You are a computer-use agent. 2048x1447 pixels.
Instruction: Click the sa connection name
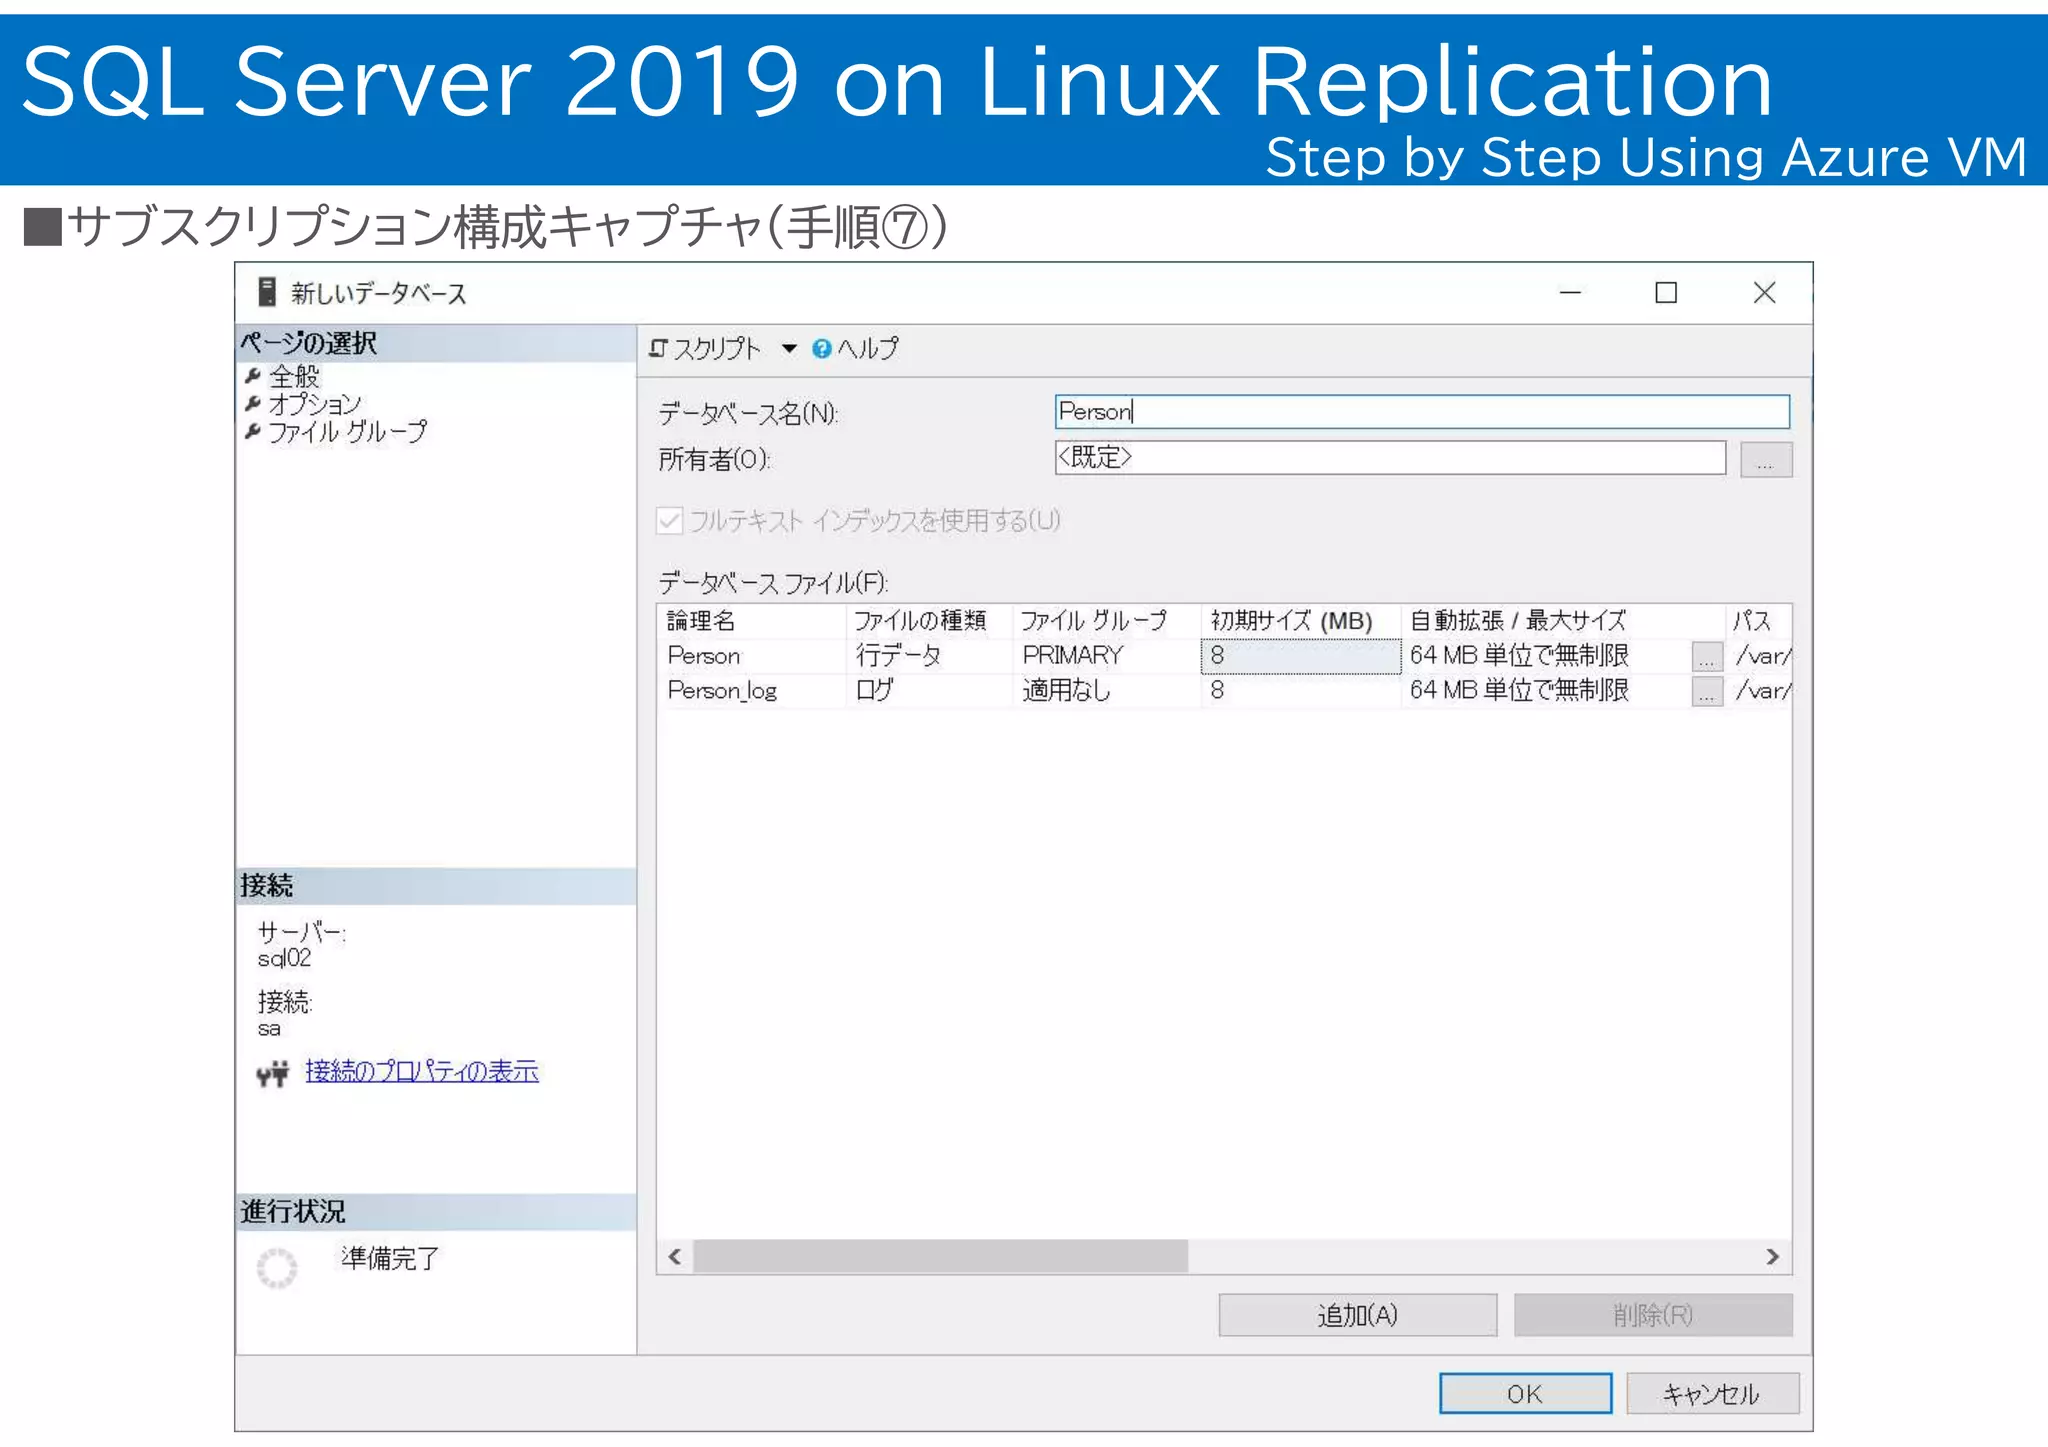pyautogui.click(x=269, y=1029)
